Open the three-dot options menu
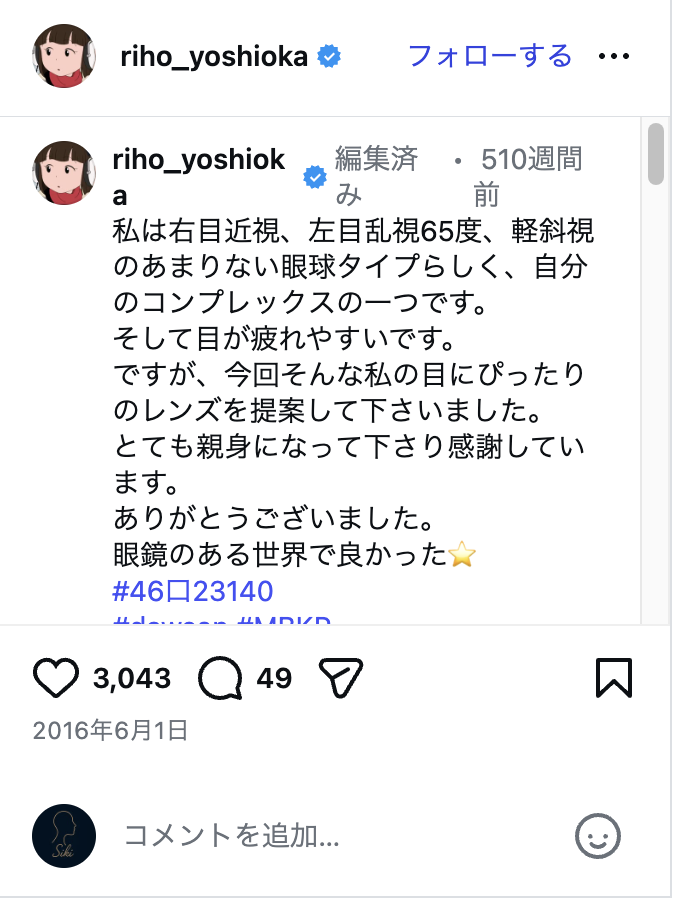Image resolution: width=676 pixels, height=900 pixels. tap(614, 57)
